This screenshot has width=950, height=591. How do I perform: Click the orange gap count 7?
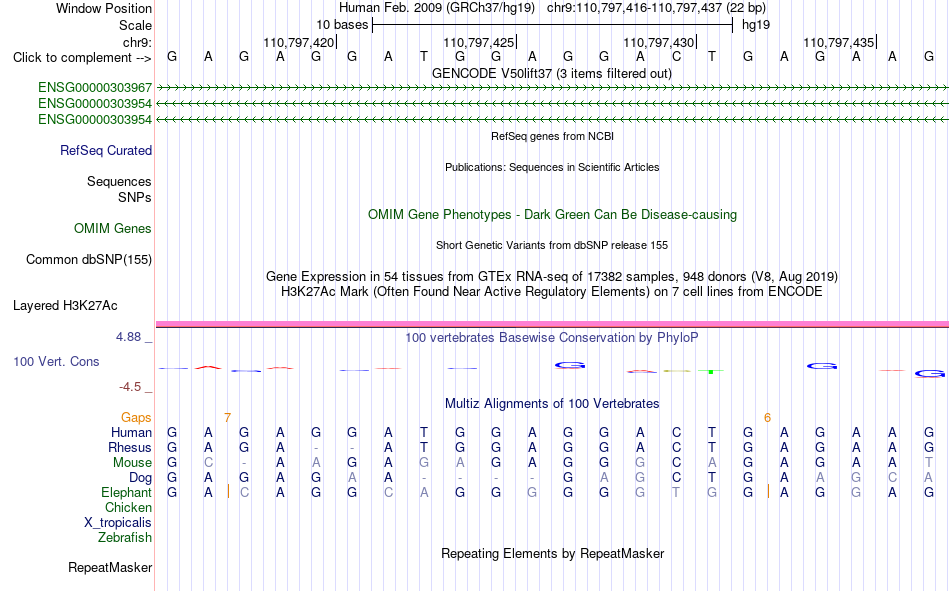point(227,418)
